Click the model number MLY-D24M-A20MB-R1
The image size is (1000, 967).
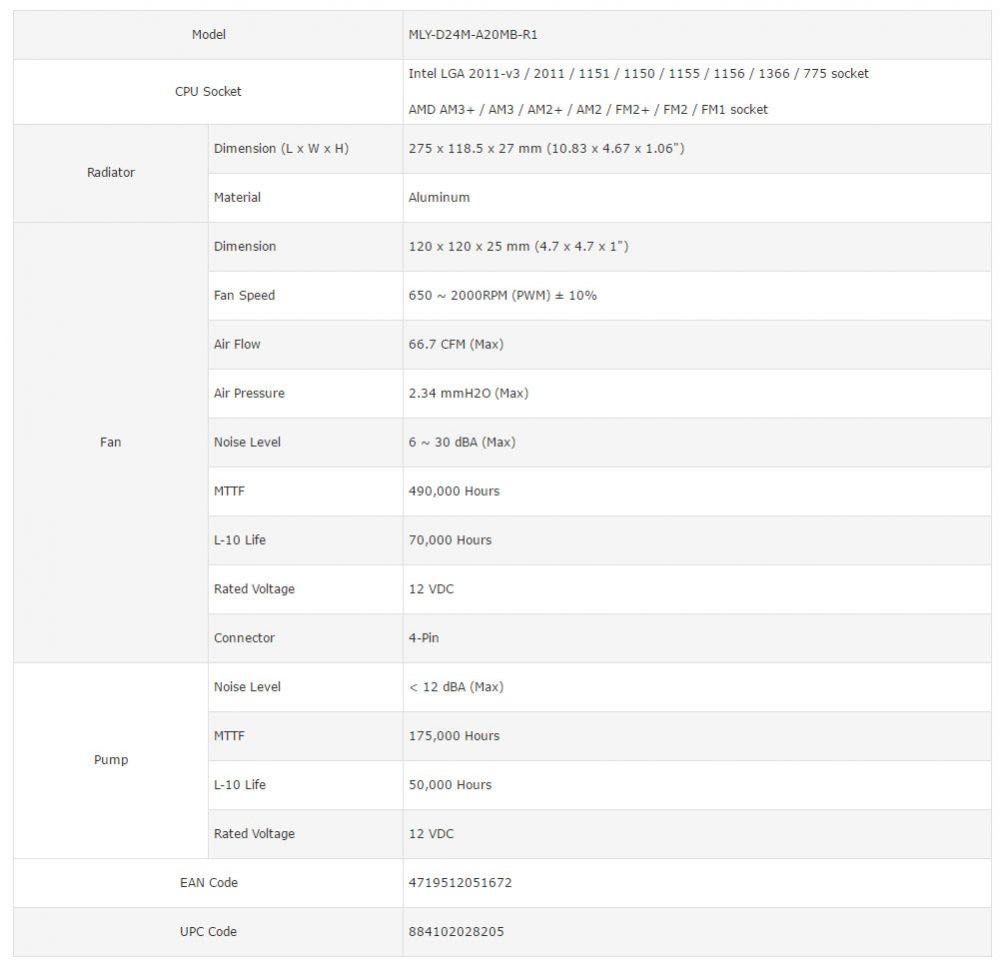[473, 34]
